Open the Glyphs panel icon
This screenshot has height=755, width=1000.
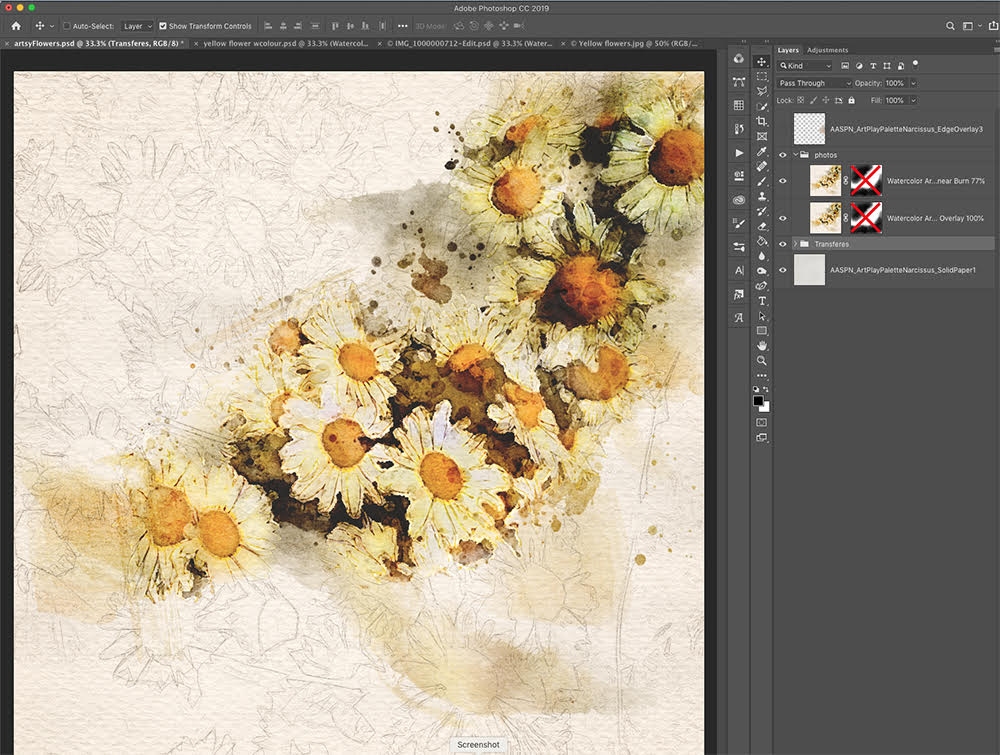tap(739, 318)
